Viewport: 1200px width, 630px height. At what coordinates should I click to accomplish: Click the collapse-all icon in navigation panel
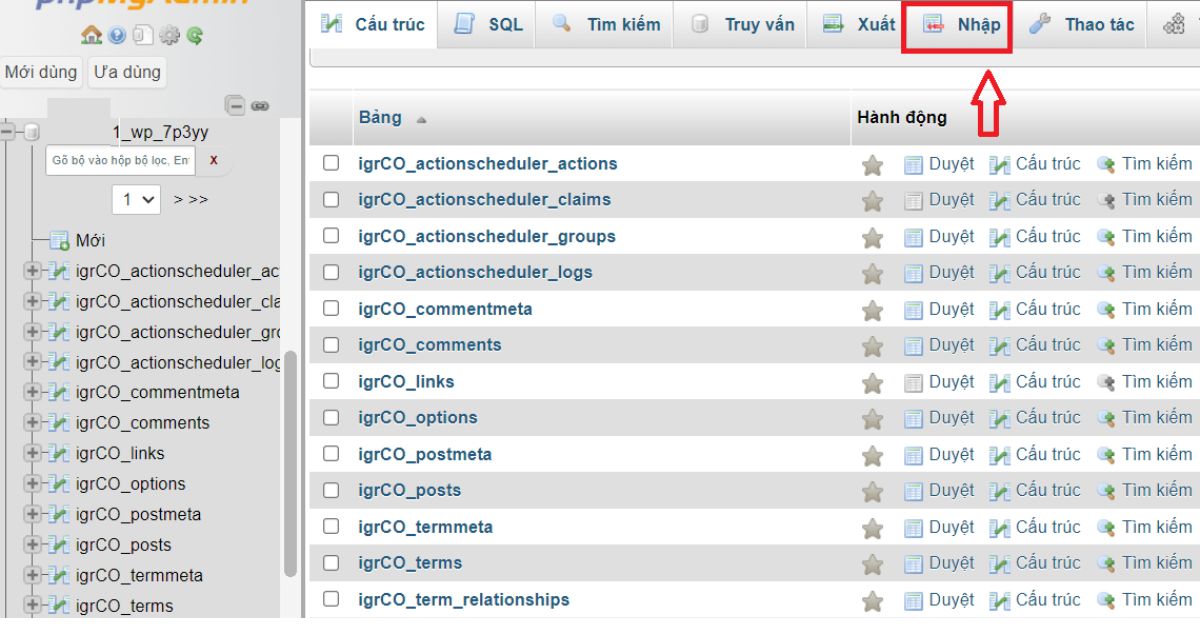click(235, 104)
